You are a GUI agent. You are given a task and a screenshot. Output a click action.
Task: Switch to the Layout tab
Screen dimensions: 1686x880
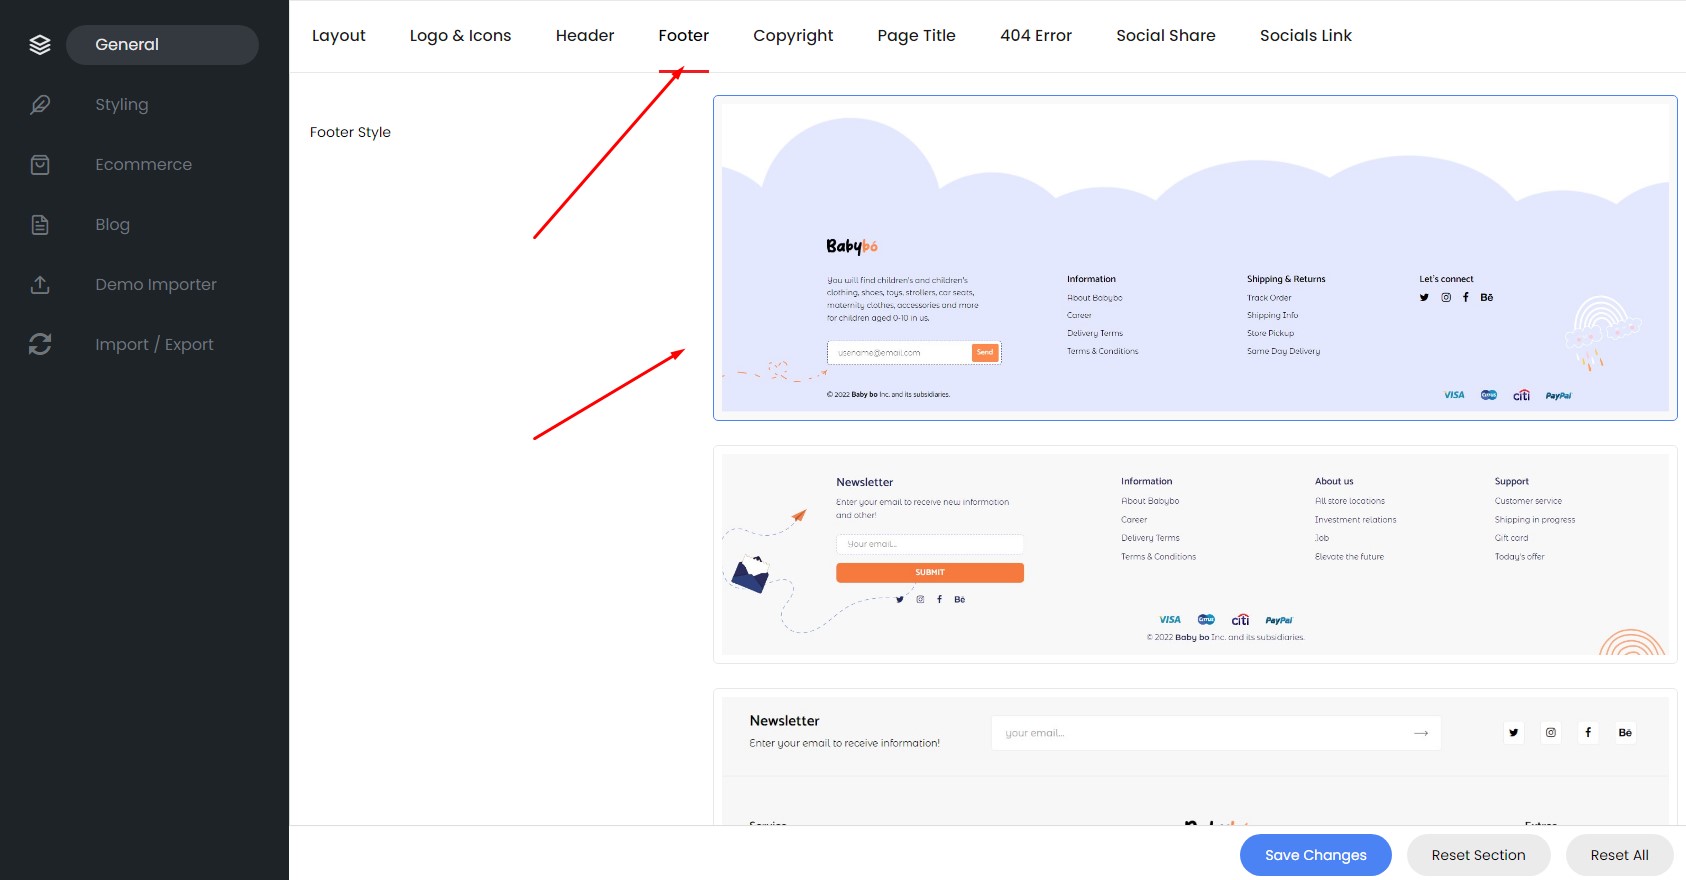coord(339,36)
